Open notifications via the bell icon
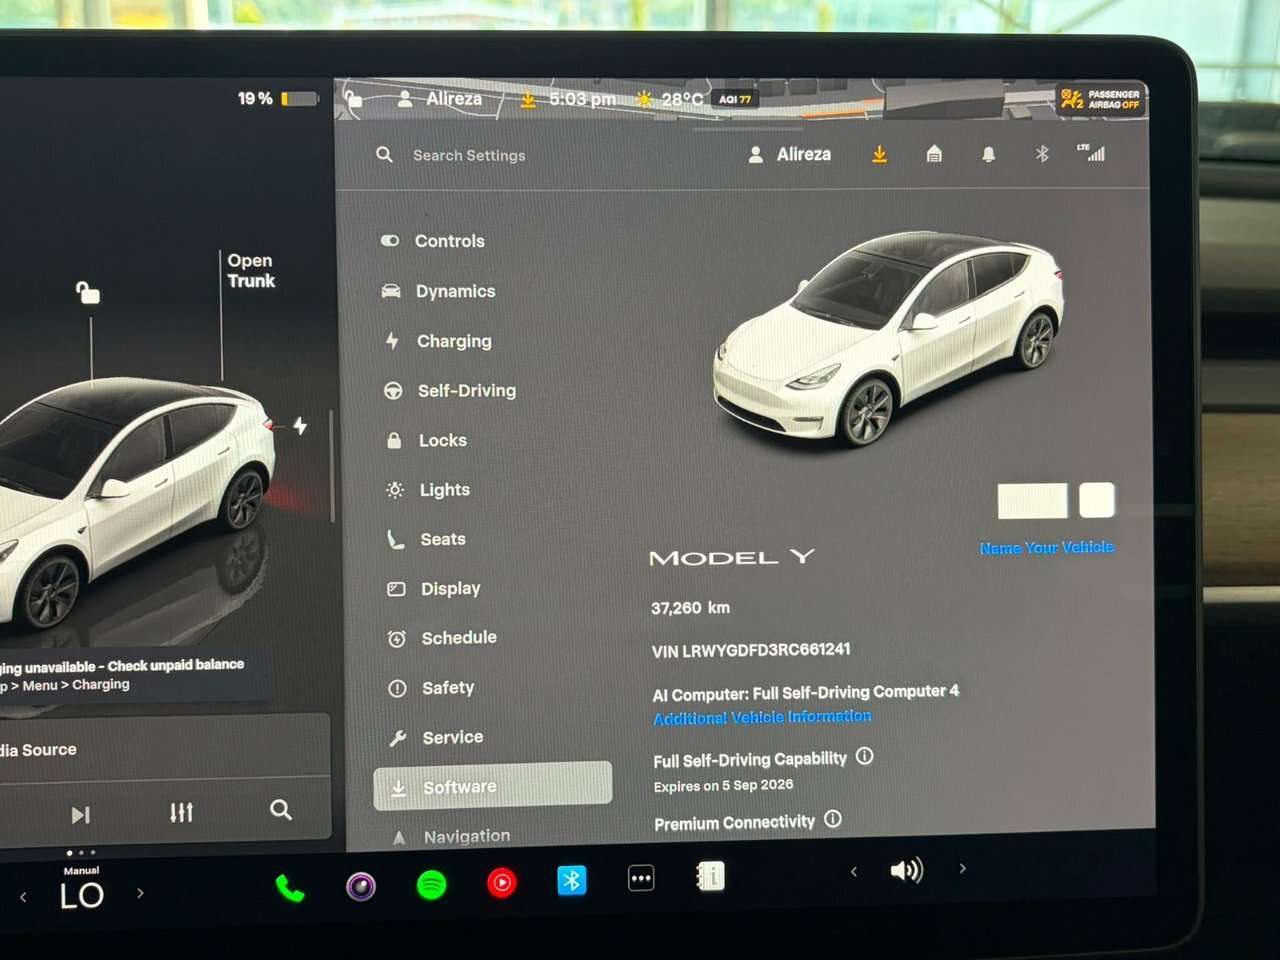The width and height of the screenshot is (1280, 960). click(x=988, y=154)
